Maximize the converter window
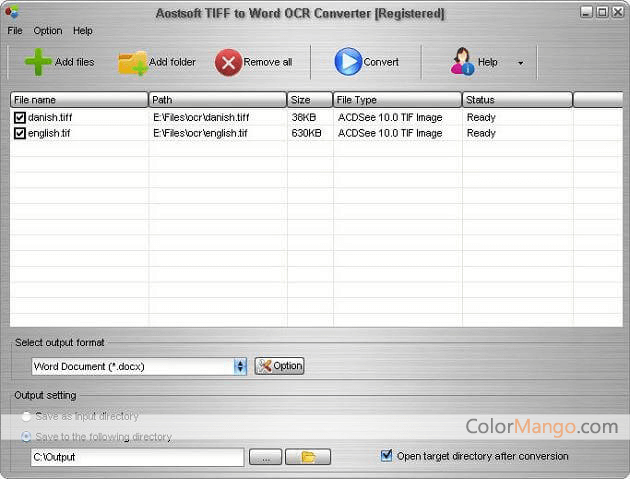Image resolution: width=630 pixels, height=479 pixels. 602,12
